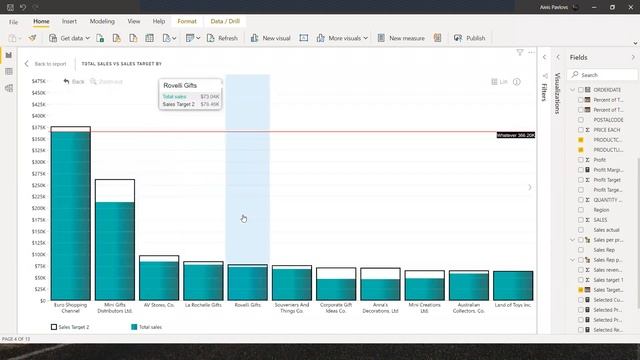The height and width of the screenshot is (360, 640).
Task: Click the Sales Target 2 legend swatch
Action: point(54,327)
